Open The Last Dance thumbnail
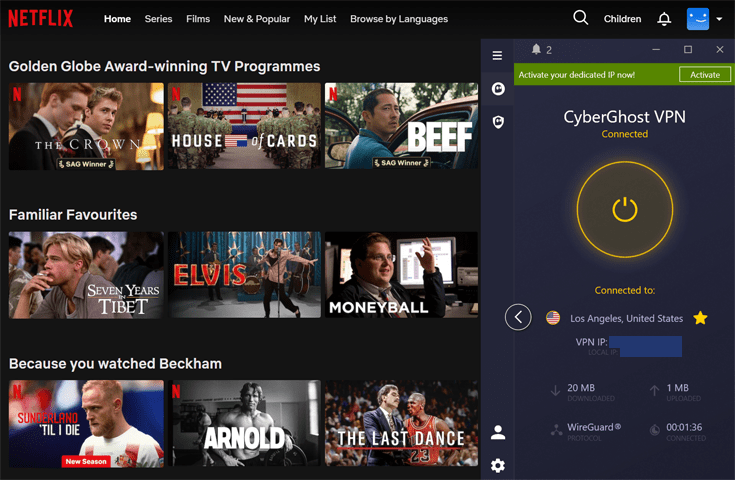 point(401,424)
